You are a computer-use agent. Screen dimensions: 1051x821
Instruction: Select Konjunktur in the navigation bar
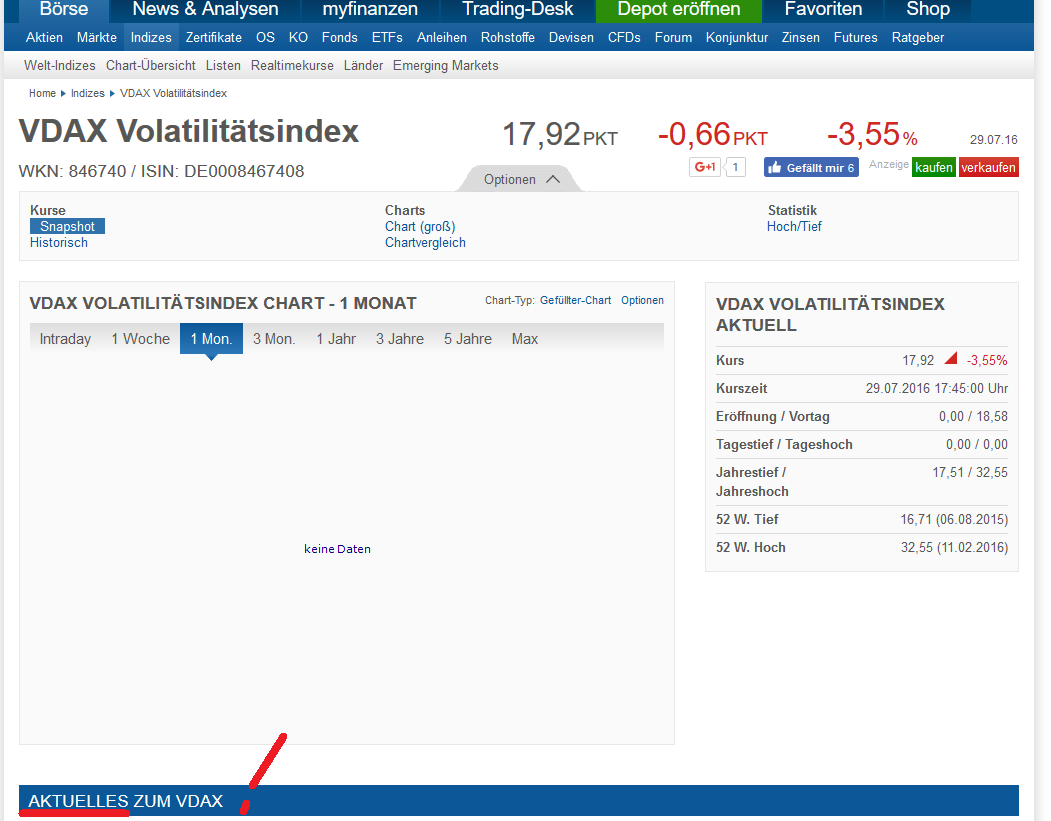[x=737, y=38]
